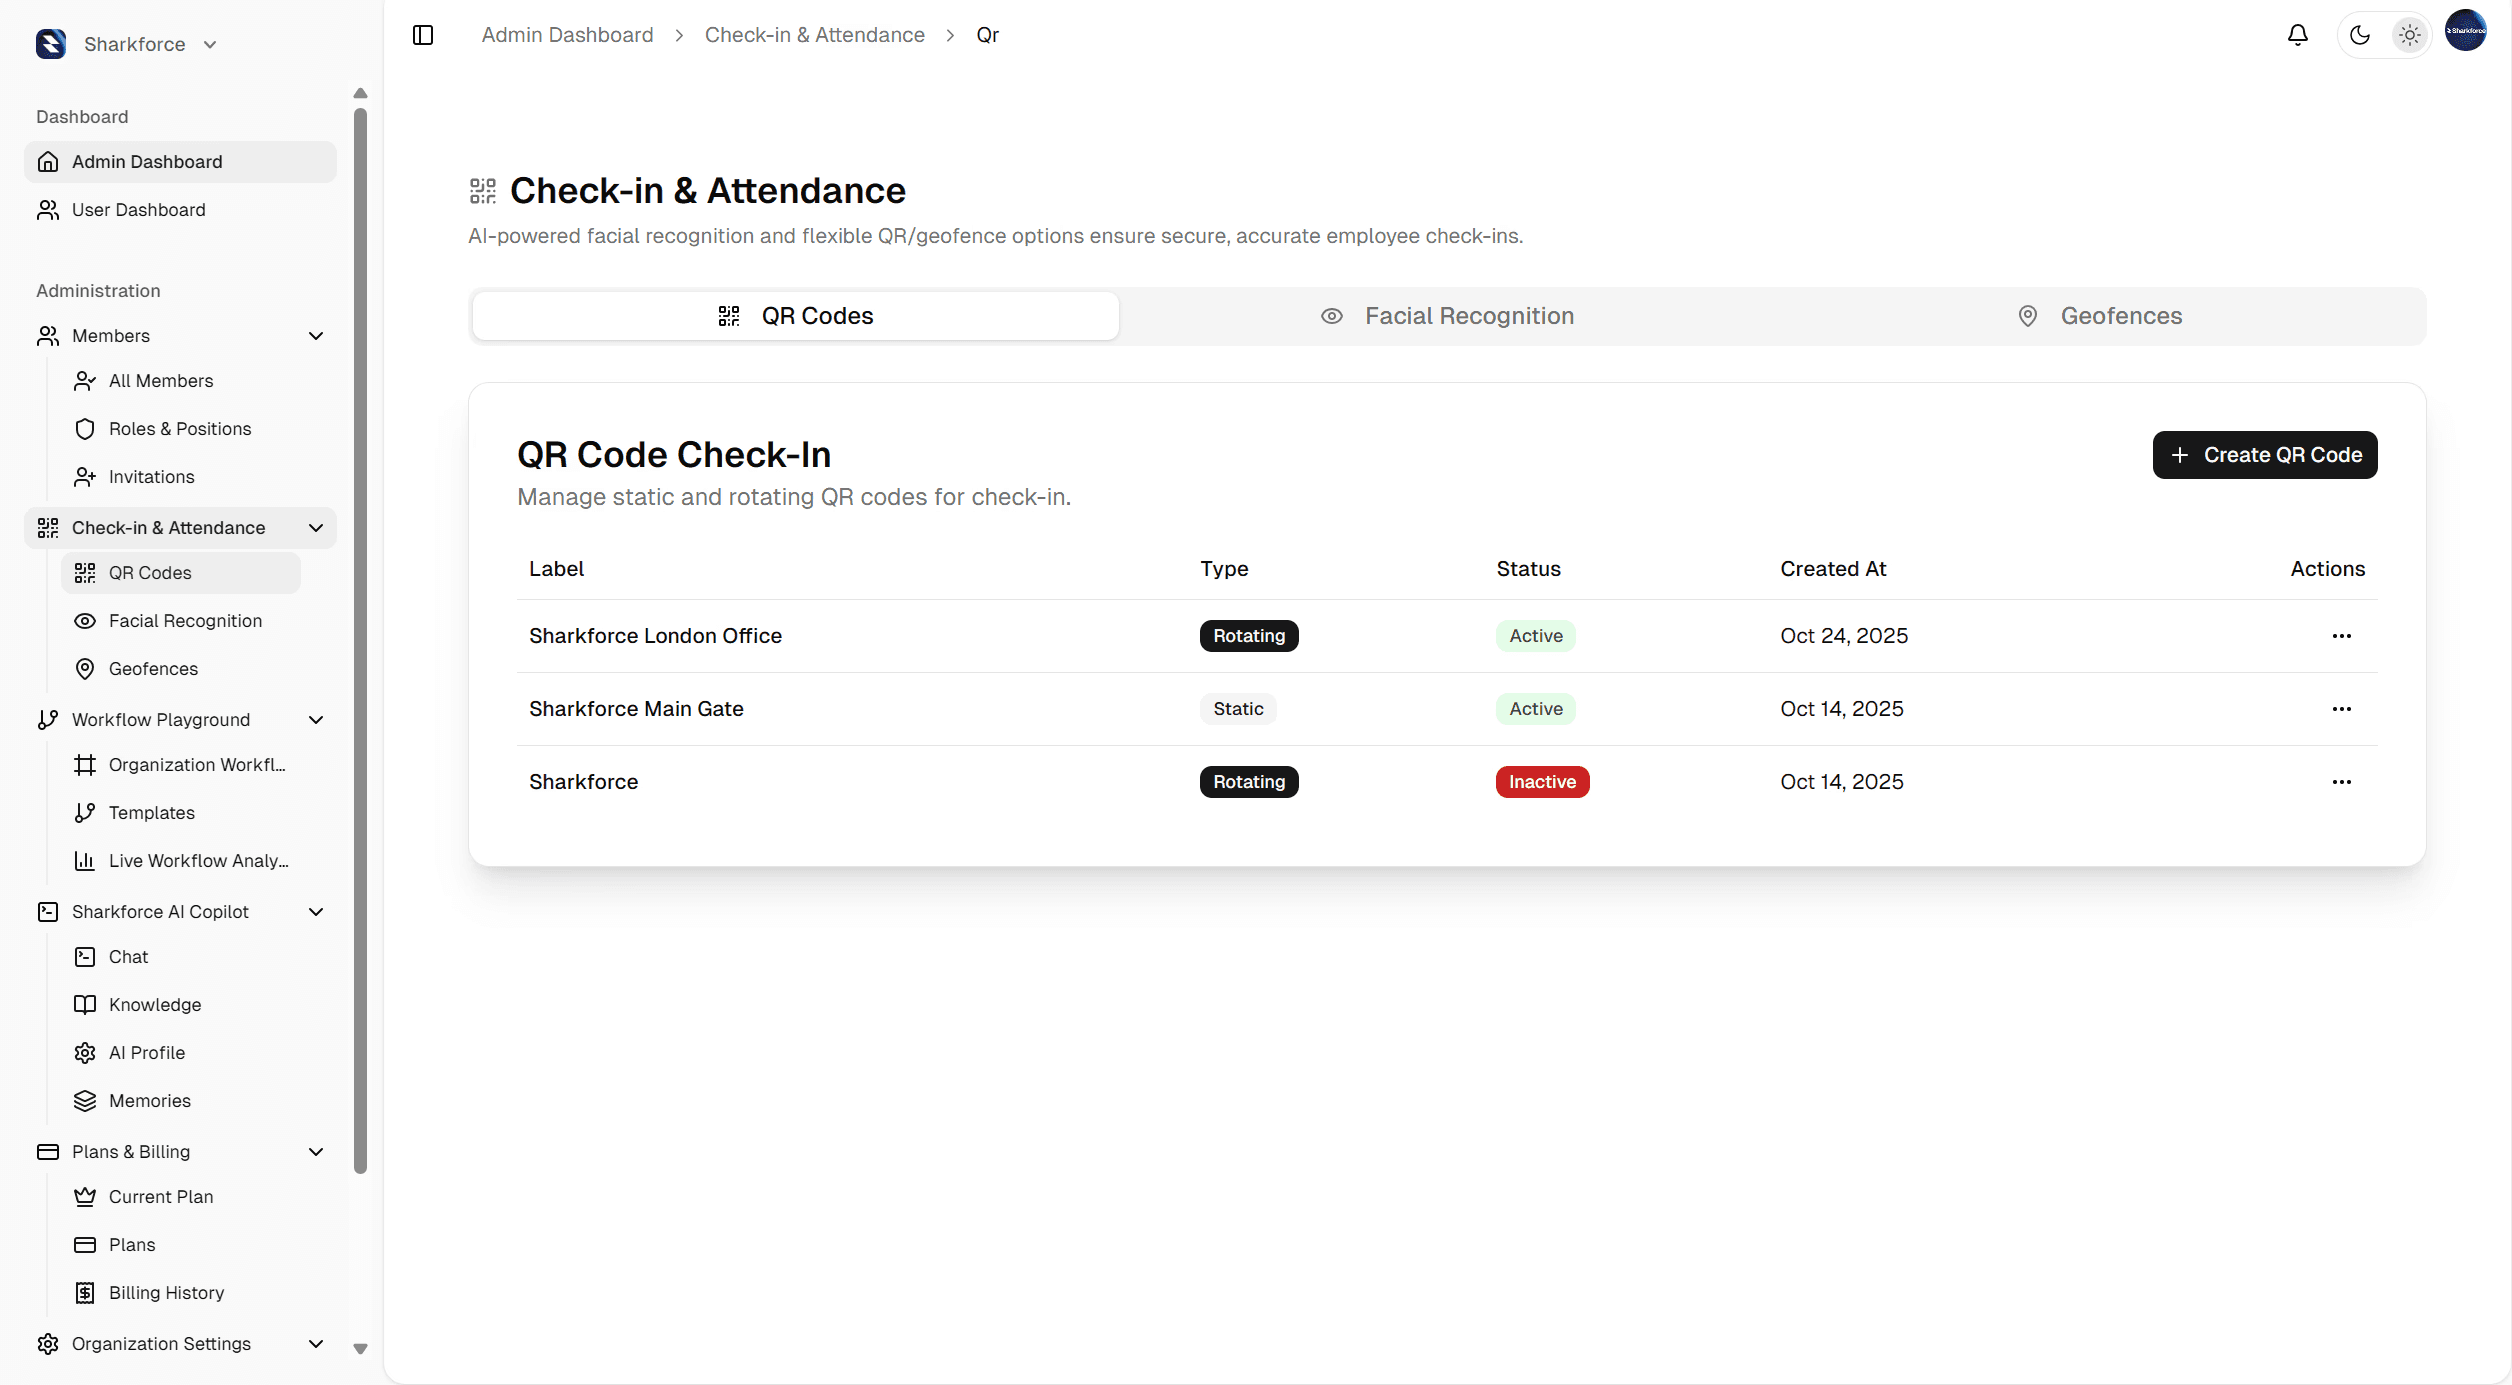Select the Facial Recognition sidebar icon

(85, 620)
